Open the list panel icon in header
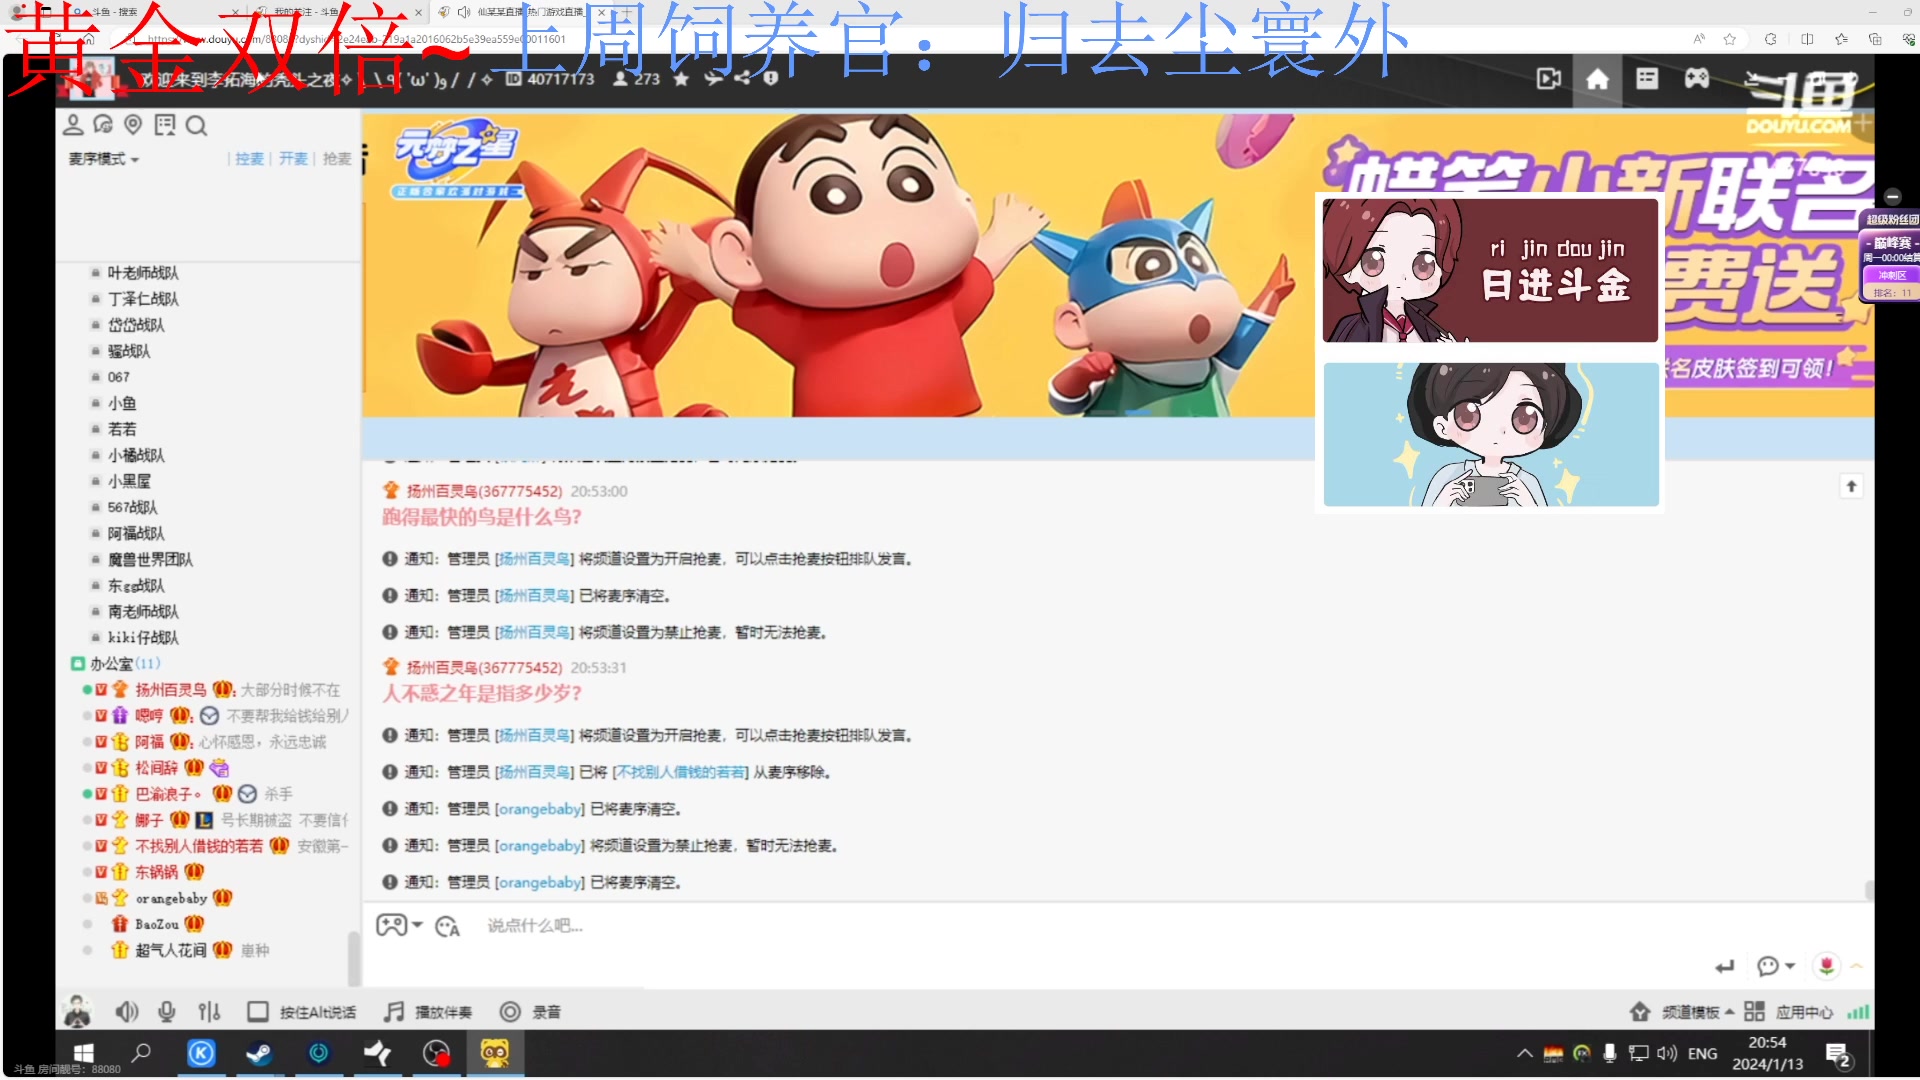Image resolution: width=1920 pixels, height=1080 pixels. tap(1647, 78)
